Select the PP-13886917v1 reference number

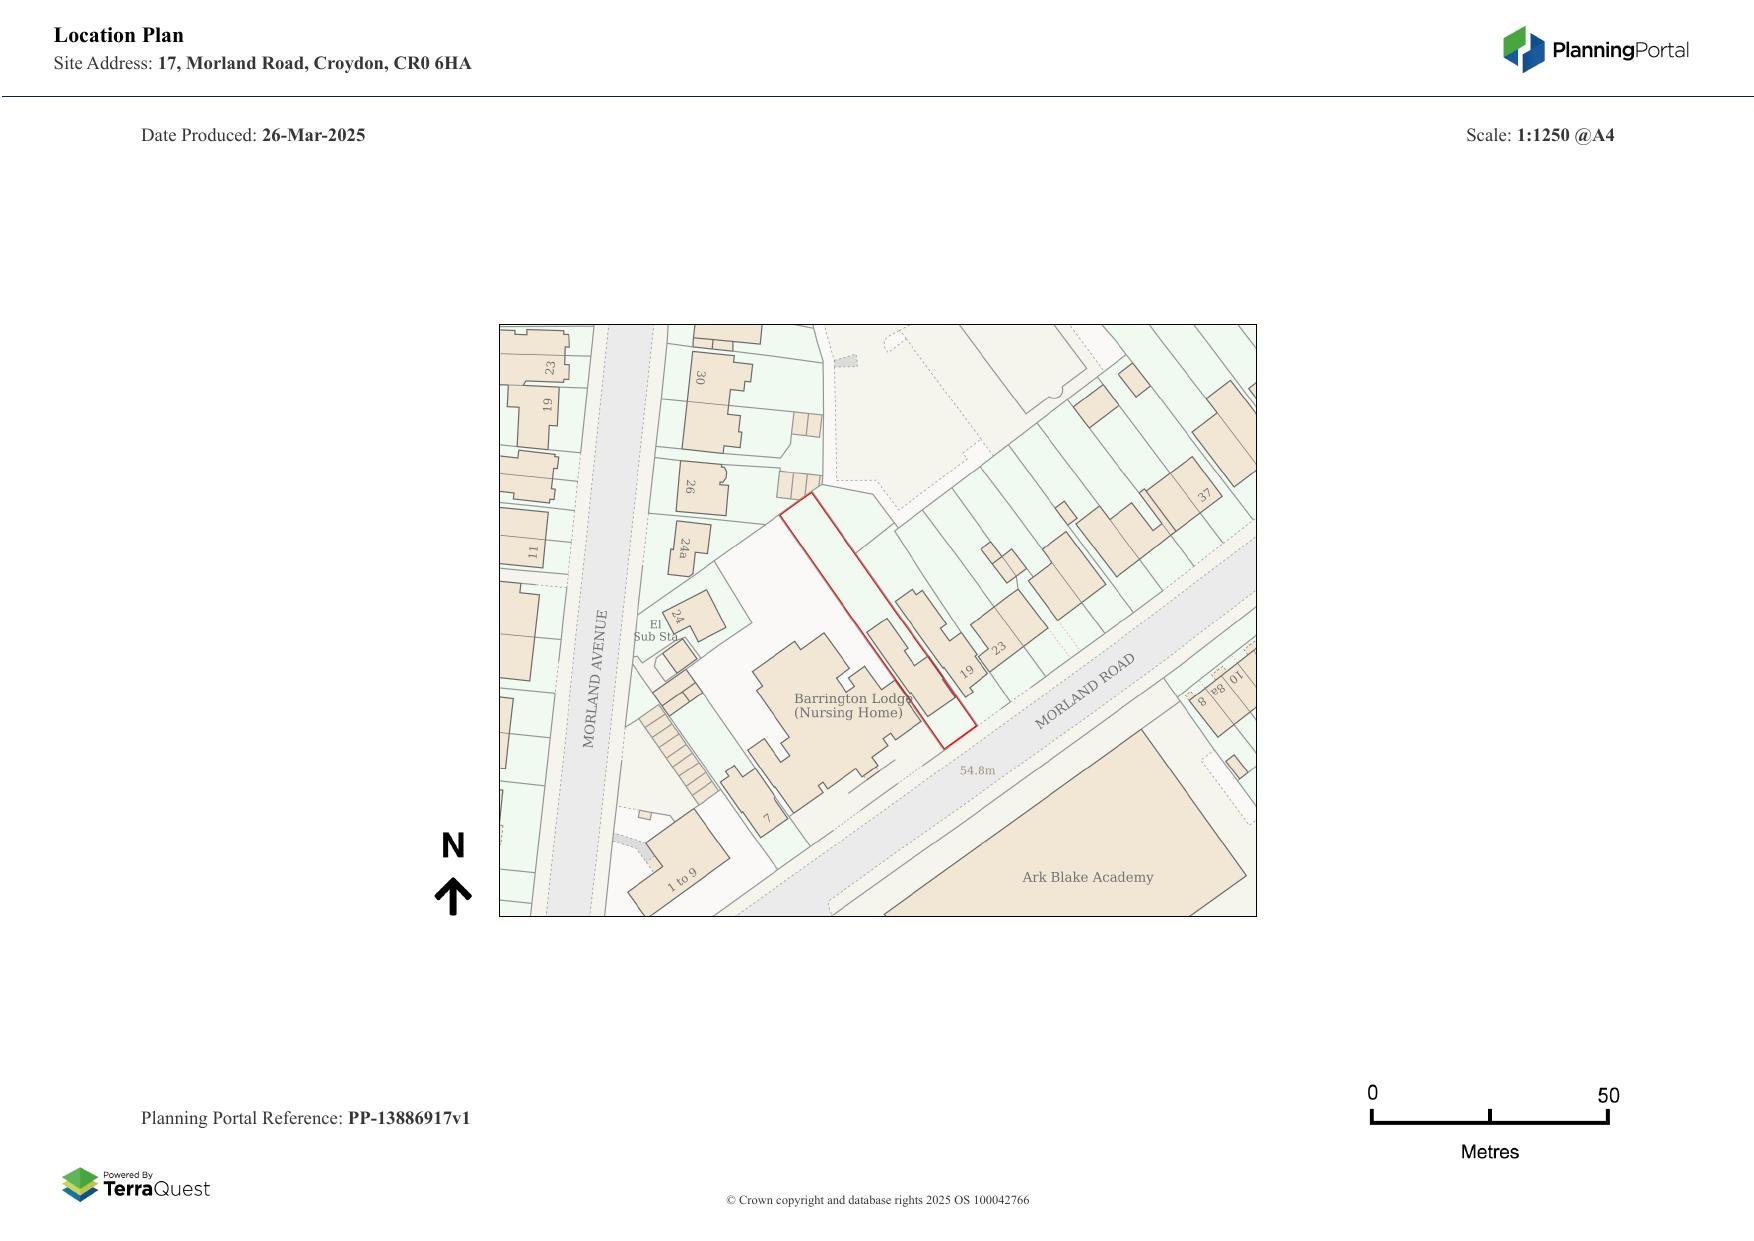coord(409,1118)
